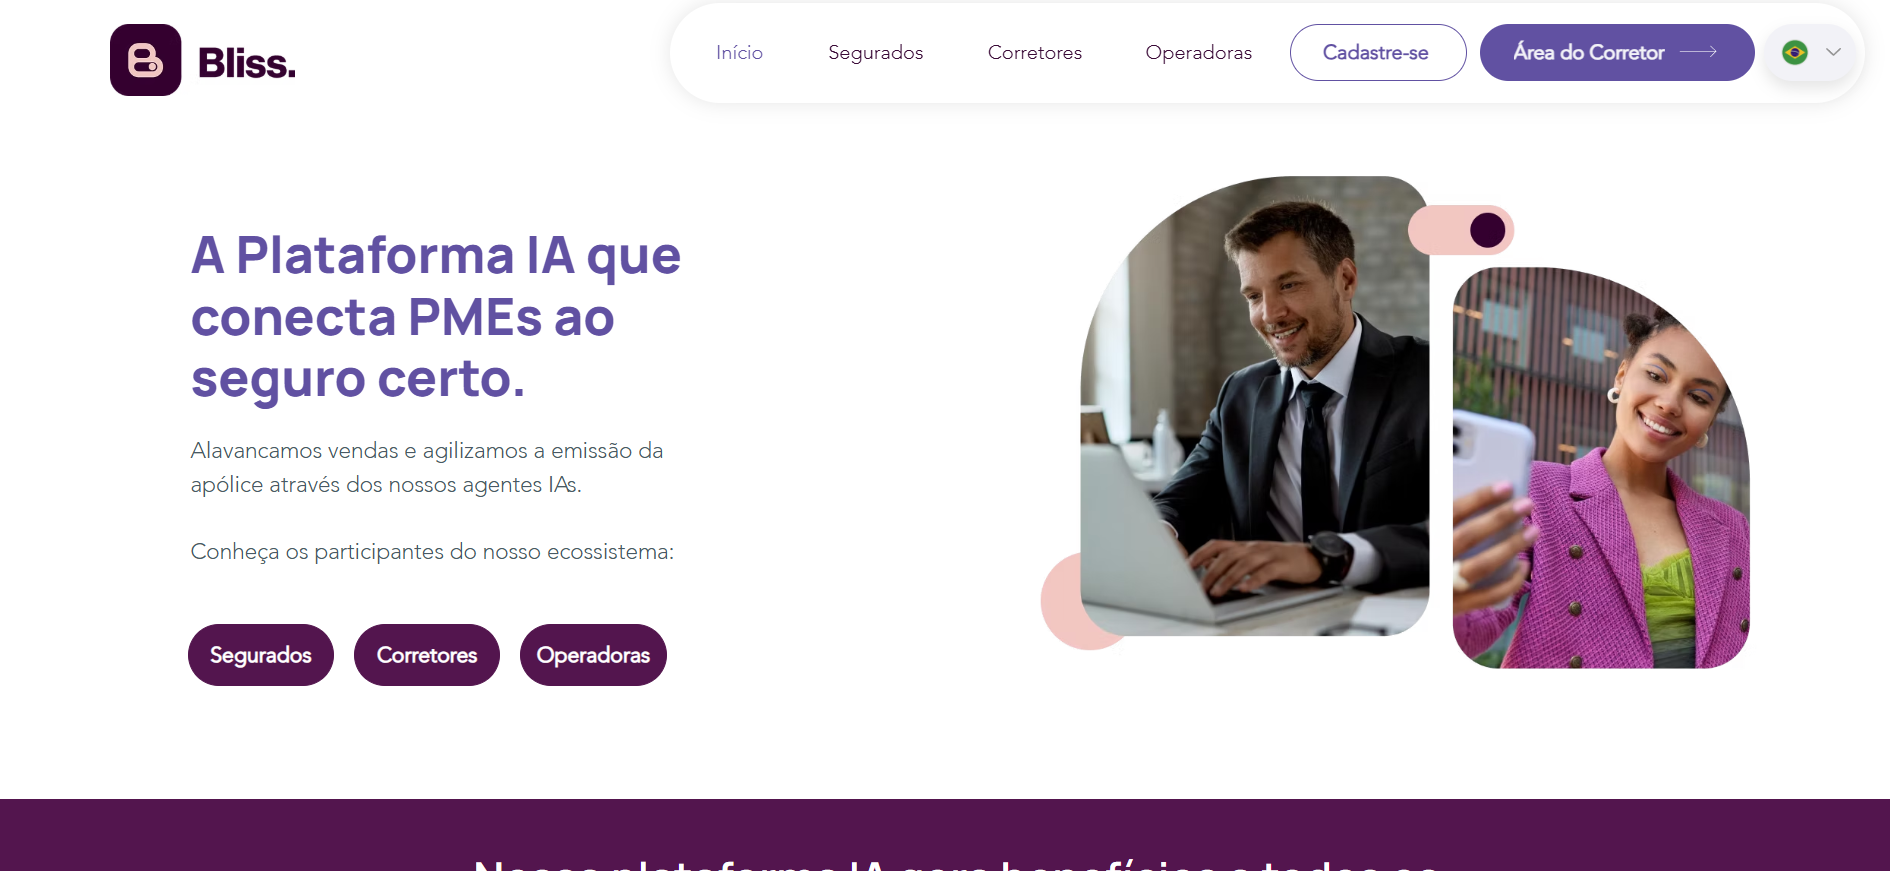
Task: Click the Cadastre-se outlined button
Action: click(1378, 52)
